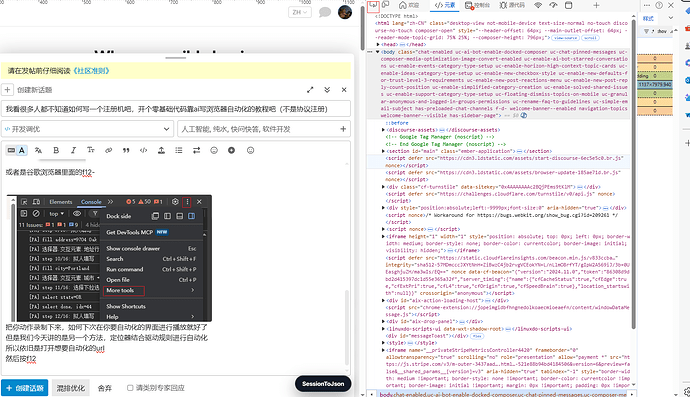Toggle the DevTools device emulation icon

pyautogui.click(x=386, y=5)
